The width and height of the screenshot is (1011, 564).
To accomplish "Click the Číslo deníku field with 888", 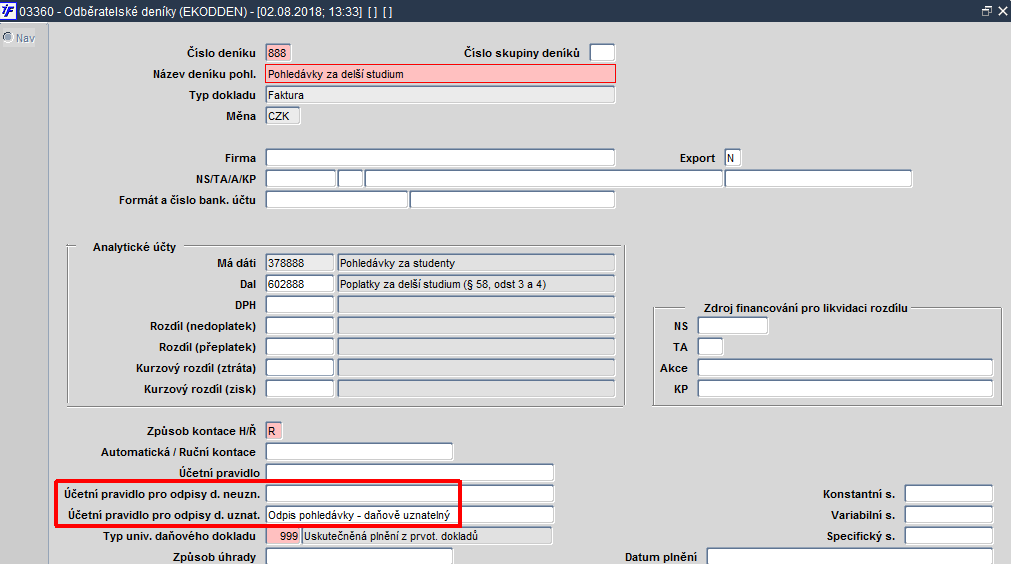I will 278,53.
